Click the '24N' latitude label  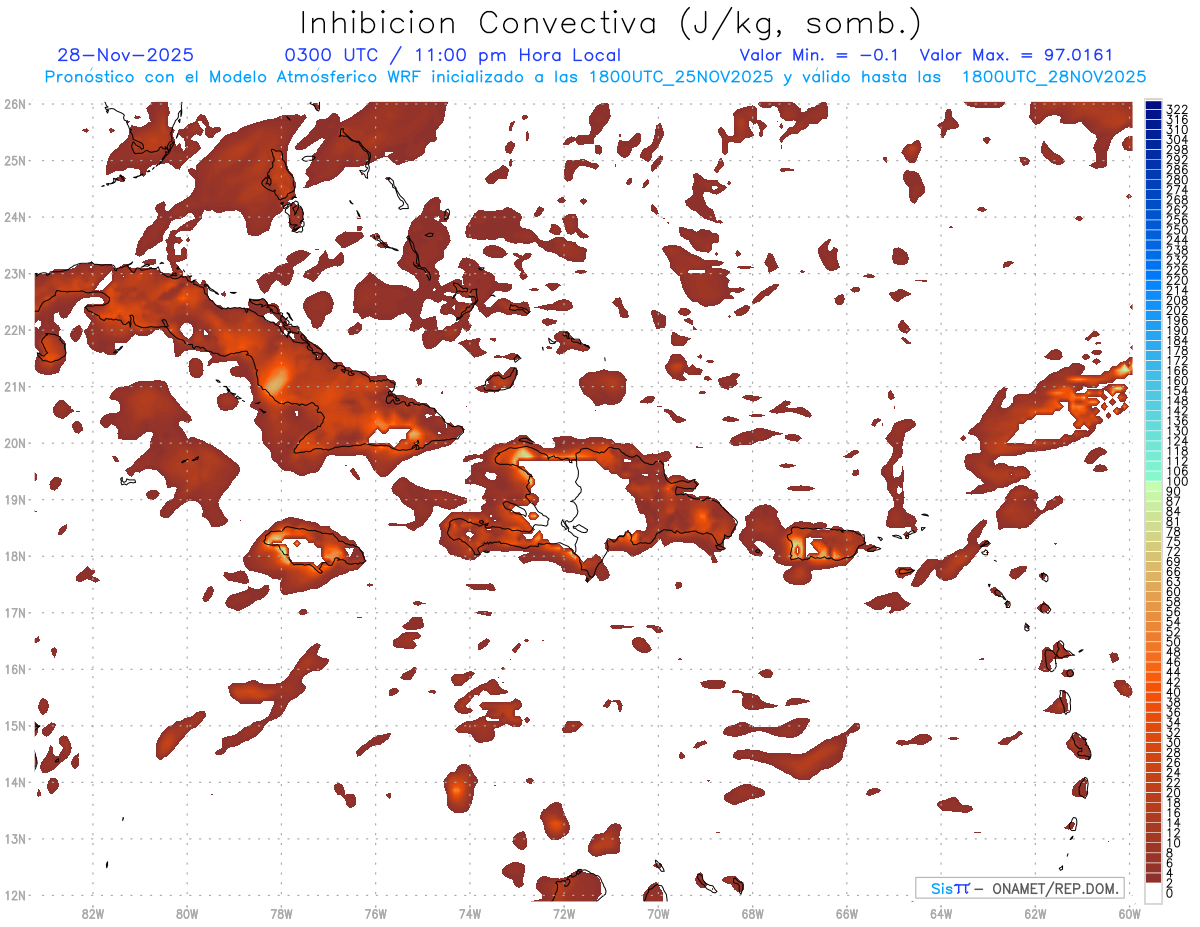pos(15,217)
